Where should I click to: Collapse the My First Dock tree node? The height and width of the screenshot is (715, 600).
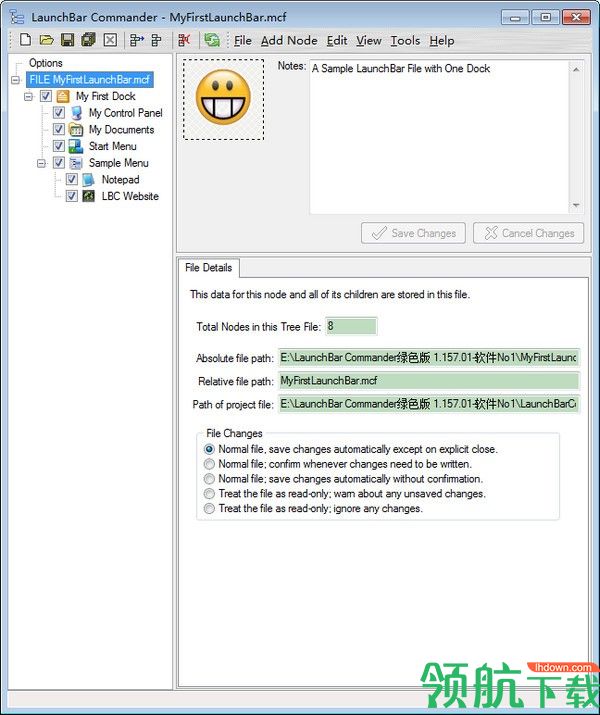(x=29, y=96)
